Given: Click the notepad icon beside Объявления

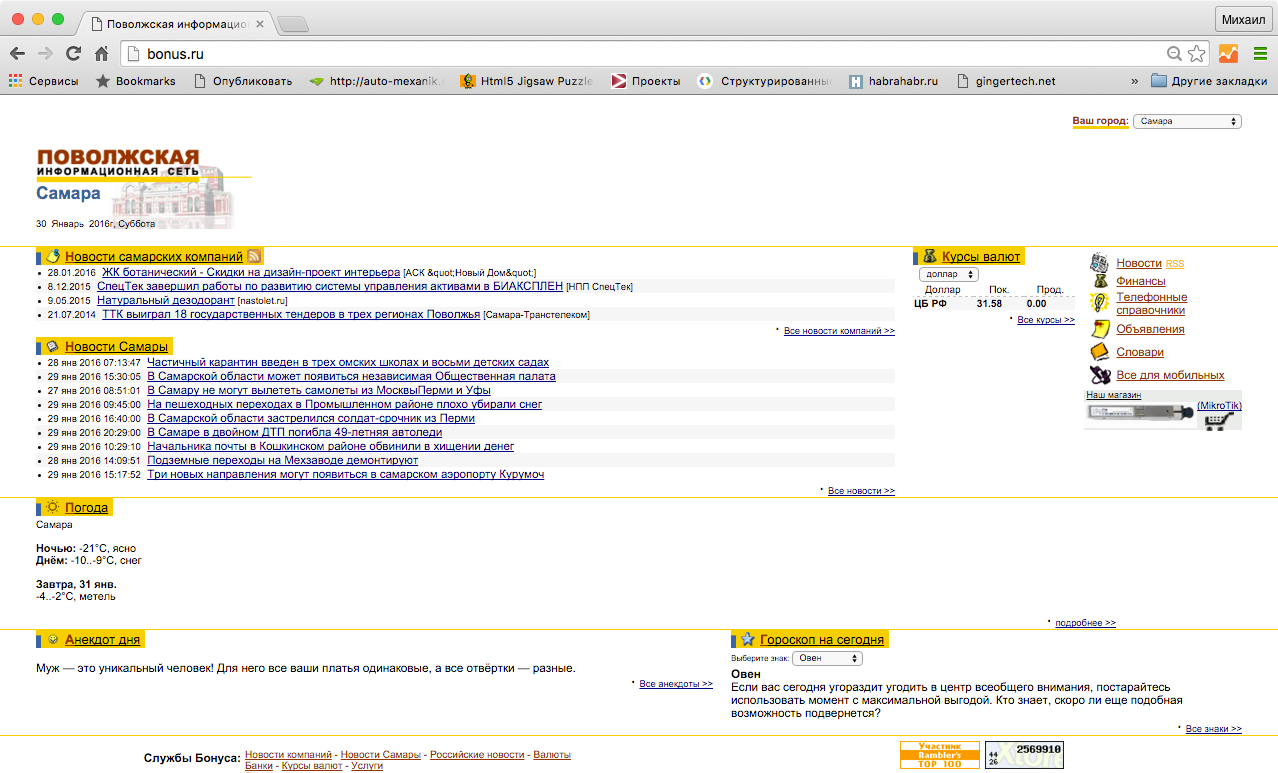Looking at the screenshot, I should click(1099, 329).
